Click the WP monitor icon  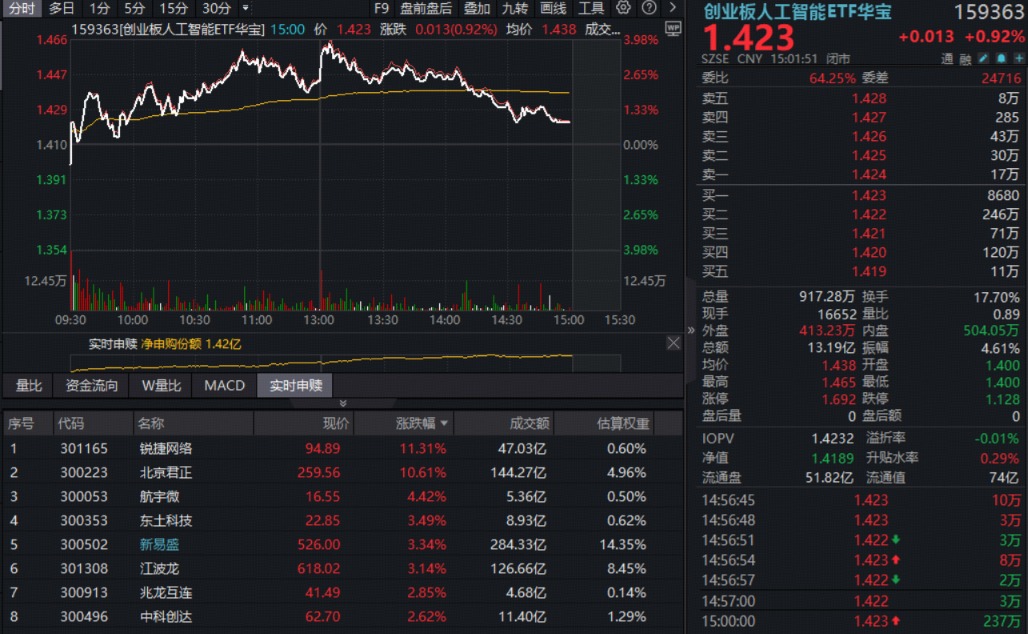[x=673, y=29]
